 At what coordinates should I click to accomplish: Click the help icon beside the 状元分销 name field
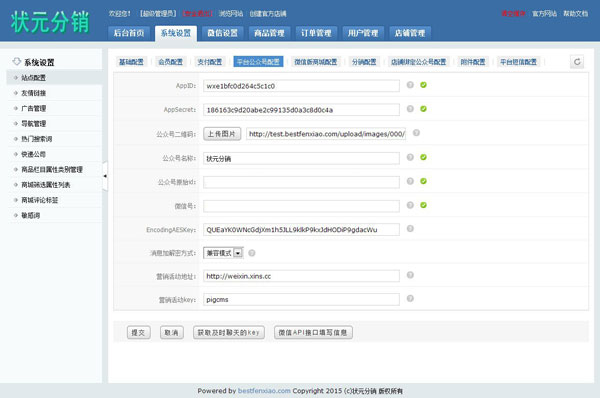(x=410, y=157)
